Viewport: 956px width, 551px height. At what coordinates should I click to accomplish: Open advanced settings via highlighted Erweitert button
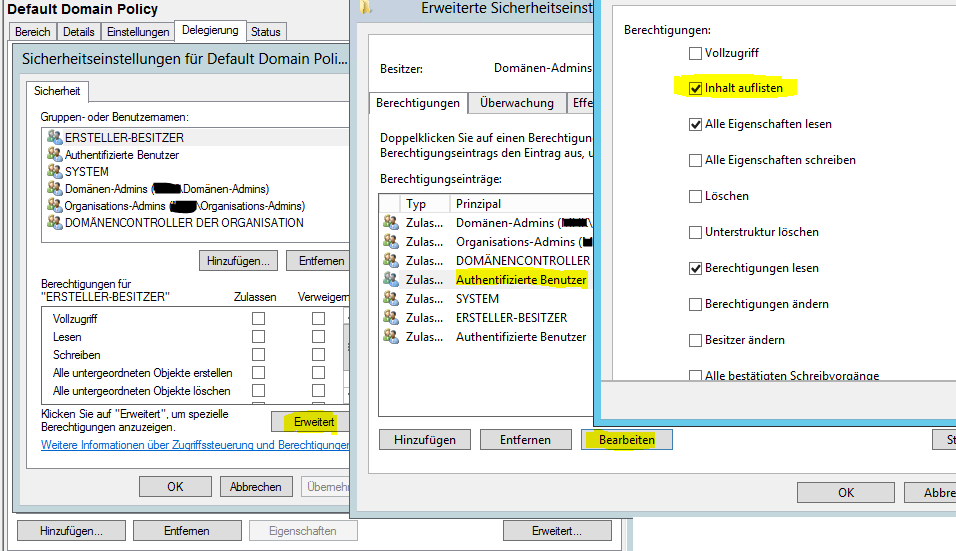pyautogui.click(x=311, y=422)
